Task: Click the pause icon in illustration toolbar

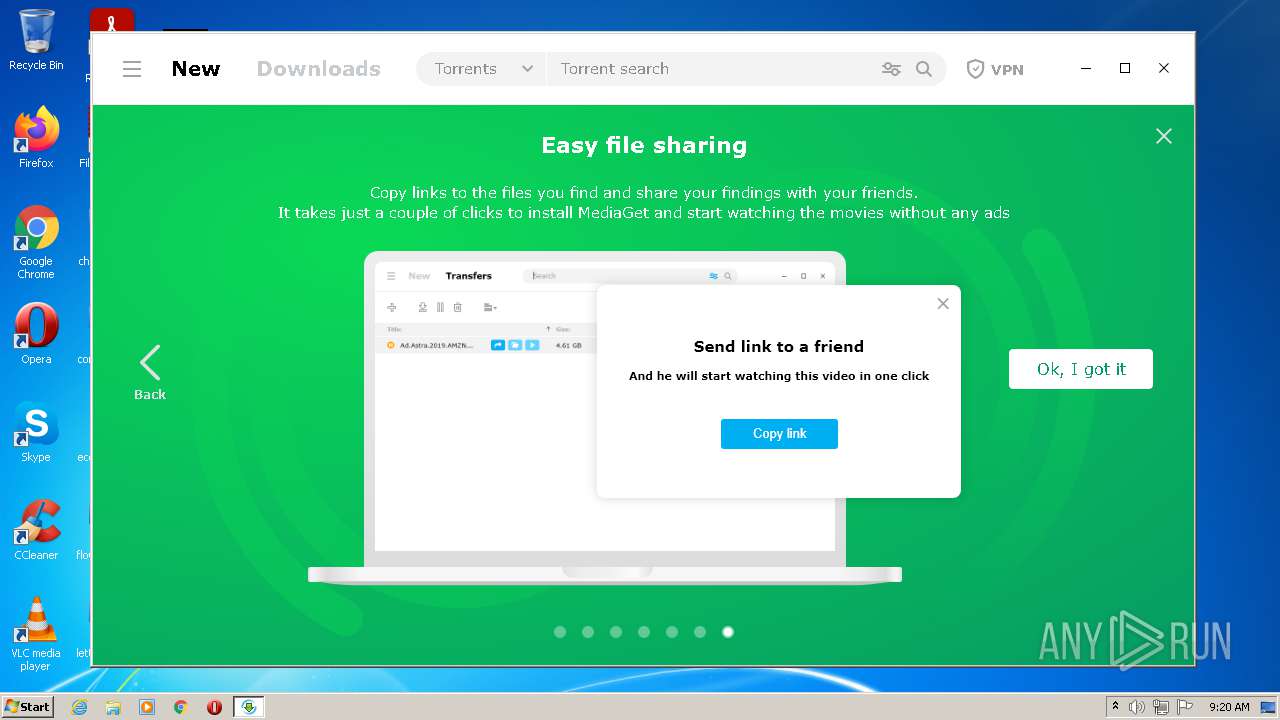Action: tap(440, 308)
